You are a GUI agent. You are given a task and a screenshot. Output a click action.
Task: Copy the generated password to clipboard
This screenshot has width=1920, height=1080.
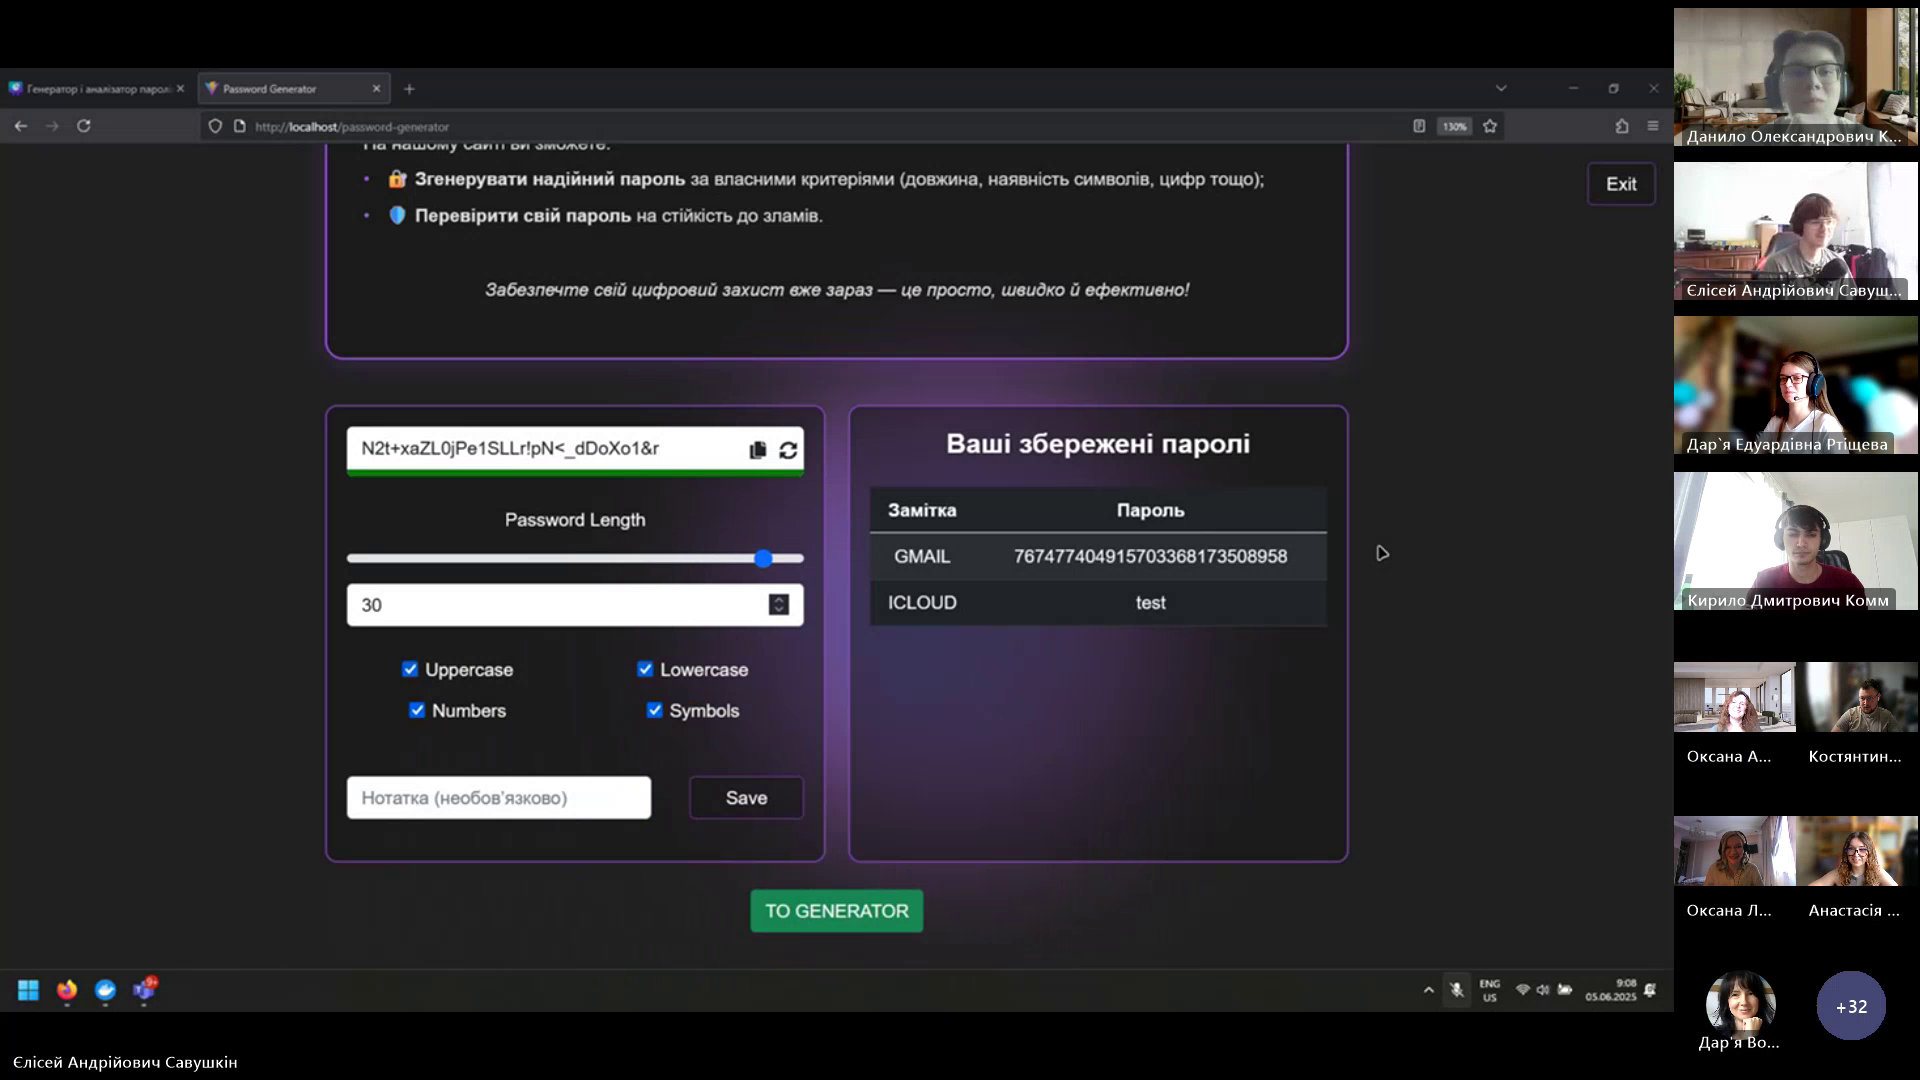coord(757,450)
